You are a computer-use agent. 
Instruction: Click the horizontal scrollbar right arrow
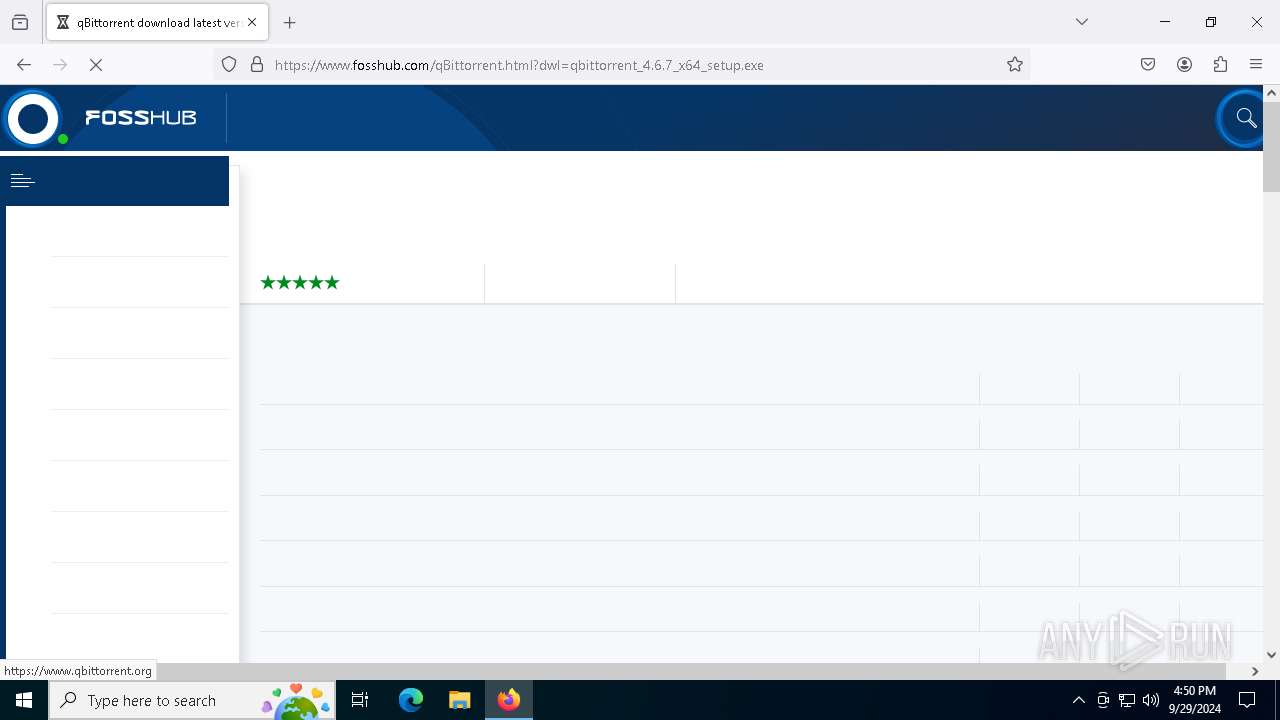pos(1255,671)
